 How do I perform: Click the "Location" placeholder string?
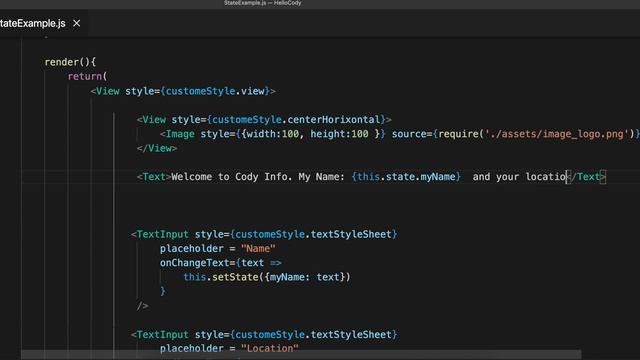point(270,349)
